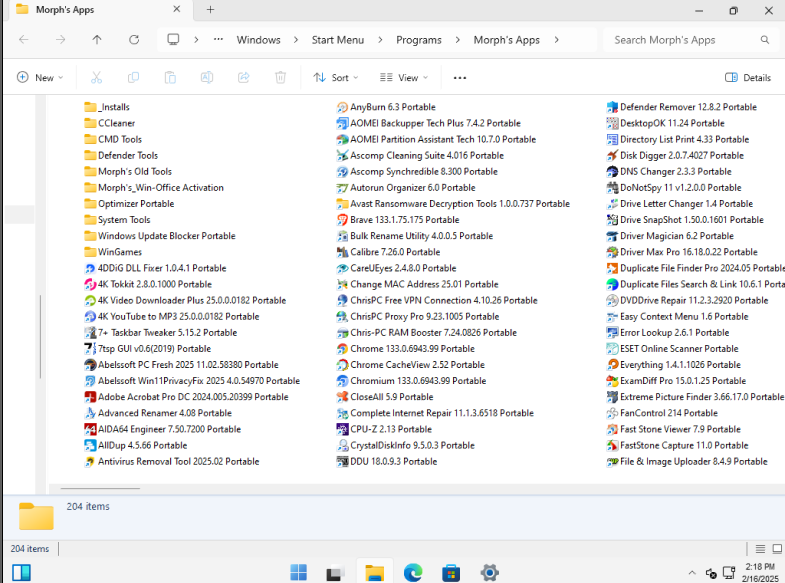785x583 pixels.
Task: Click the Copy toolbar icon
Action: [x=133, y=78]
